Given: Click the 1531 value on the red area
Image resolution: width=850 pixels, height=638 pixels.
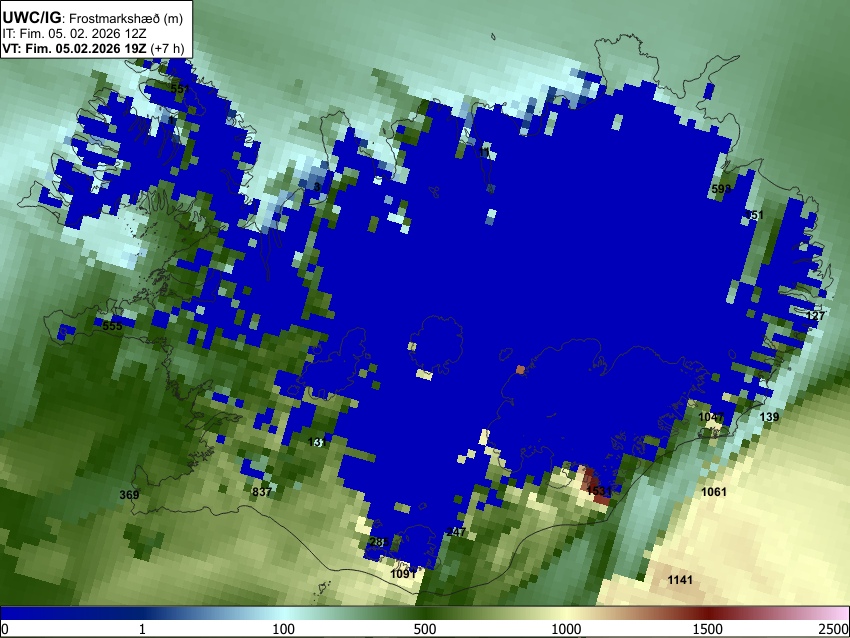Looking at the screenshot, I should [x=599, y=491].
